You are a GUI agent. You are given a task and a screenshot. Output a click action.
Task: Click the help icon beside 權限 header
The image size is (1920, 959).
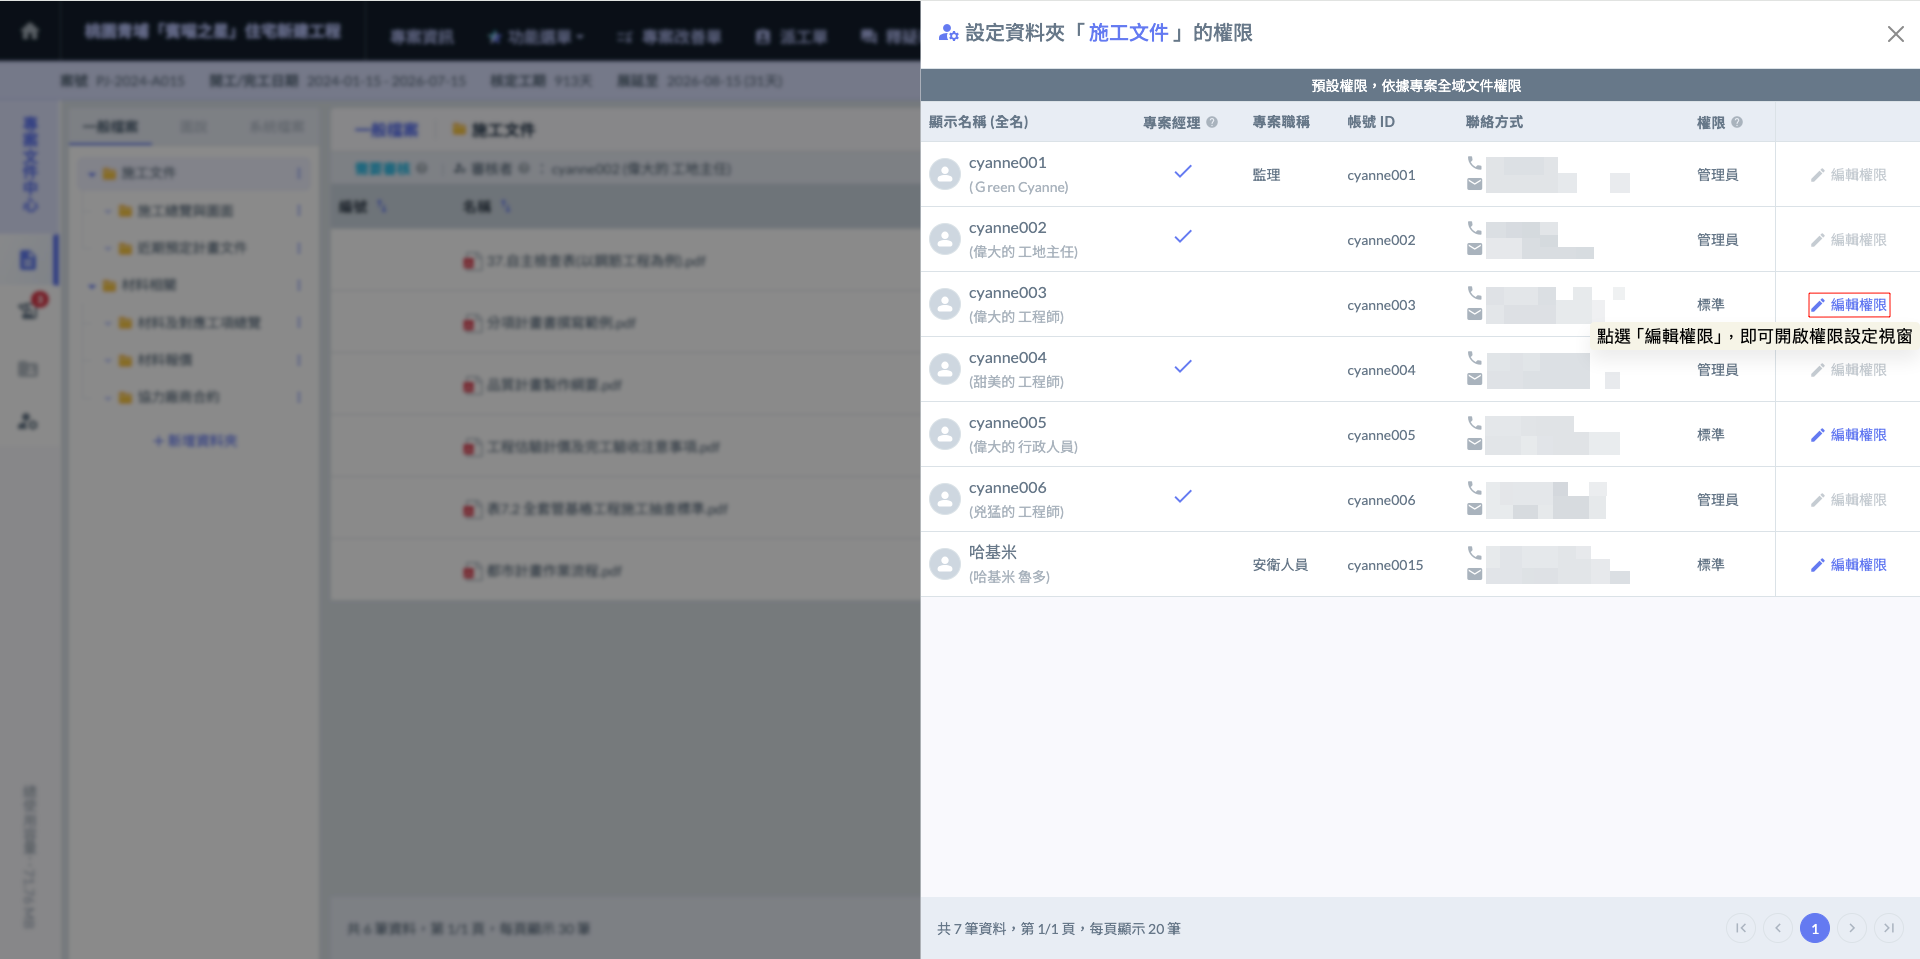pos(1737,122)
